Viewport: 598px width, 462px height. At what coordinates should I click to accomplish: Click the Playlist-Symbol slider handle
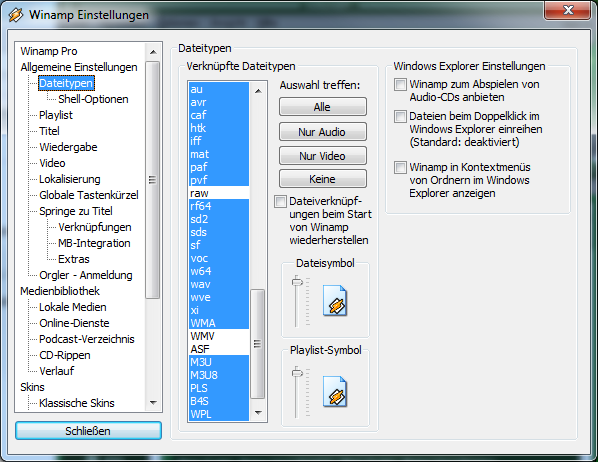297,373
